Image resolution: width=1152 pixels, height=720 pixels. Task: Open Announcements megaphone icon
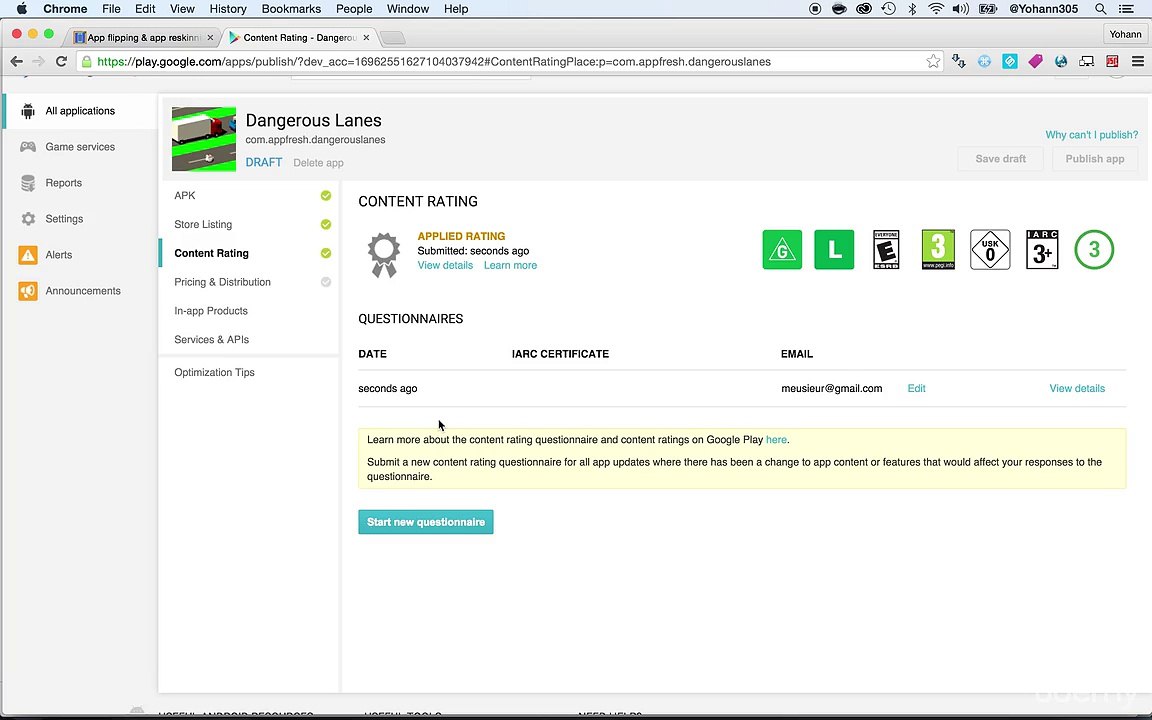pos(28,291)
